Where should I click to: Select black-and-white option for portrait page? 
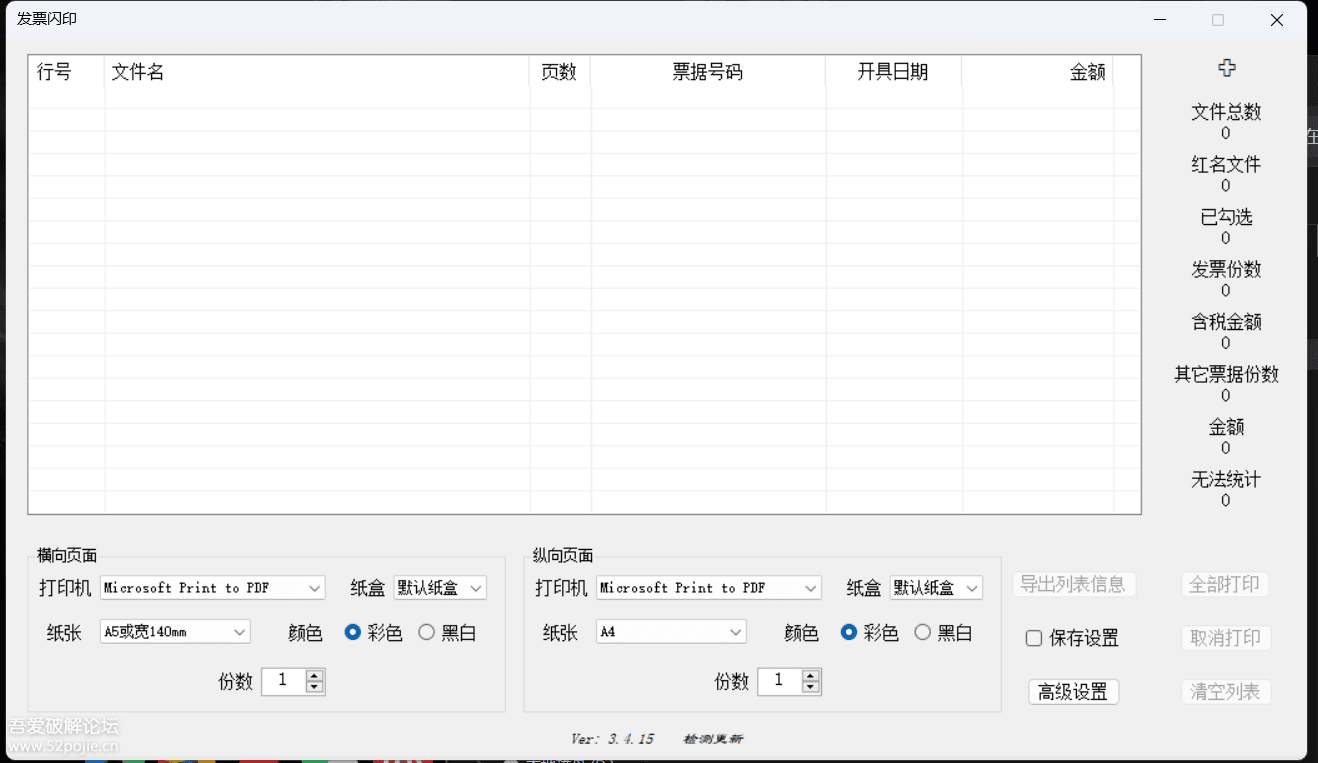923,633
